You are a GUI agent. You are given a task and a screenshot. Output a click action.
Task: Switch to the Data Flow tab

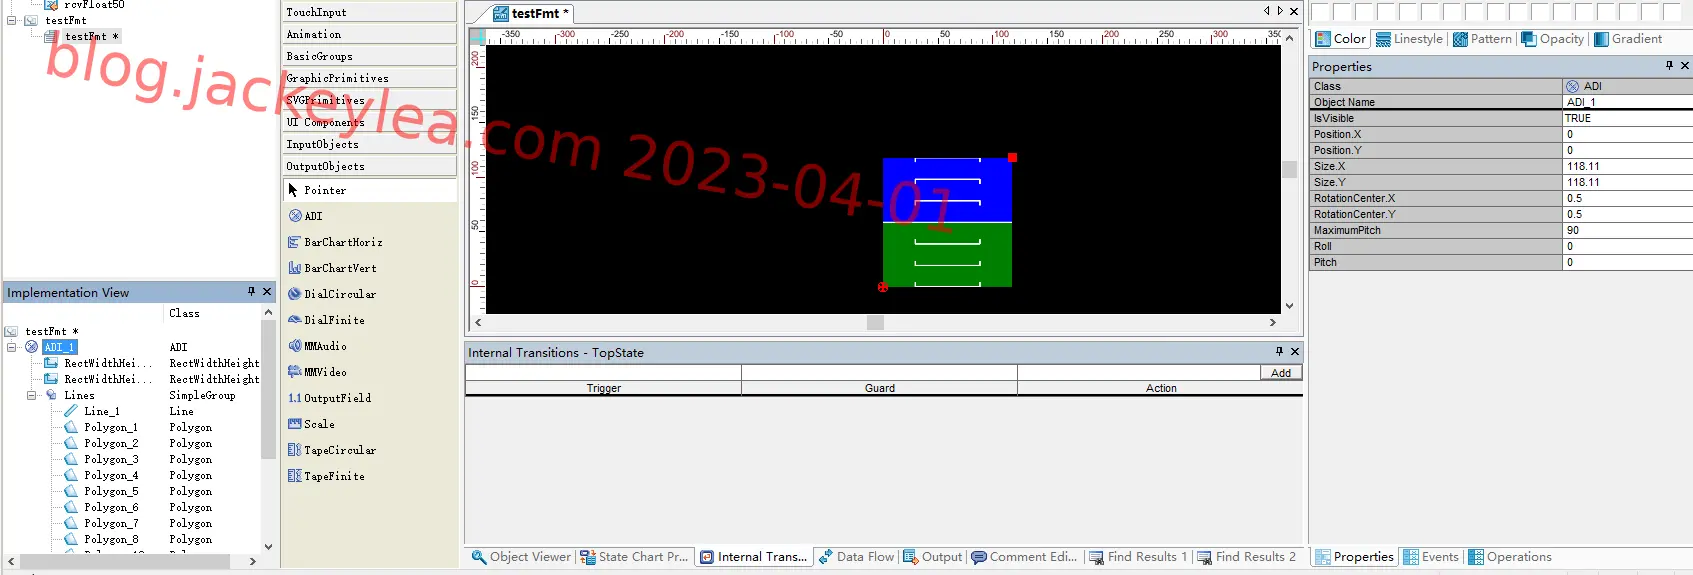pos(856,557)
